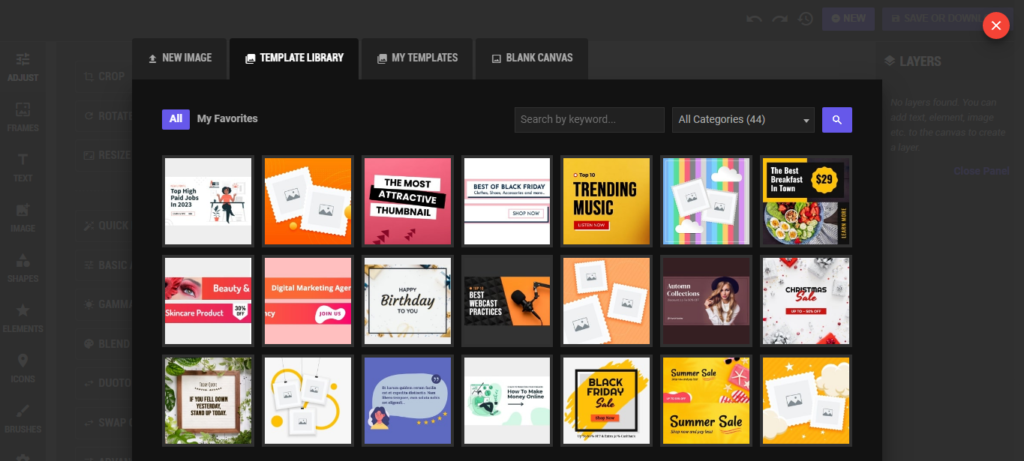Viewport: 1024px width, 461px height.
Task: Switch to the New Image tab
Action: [180, 58]
